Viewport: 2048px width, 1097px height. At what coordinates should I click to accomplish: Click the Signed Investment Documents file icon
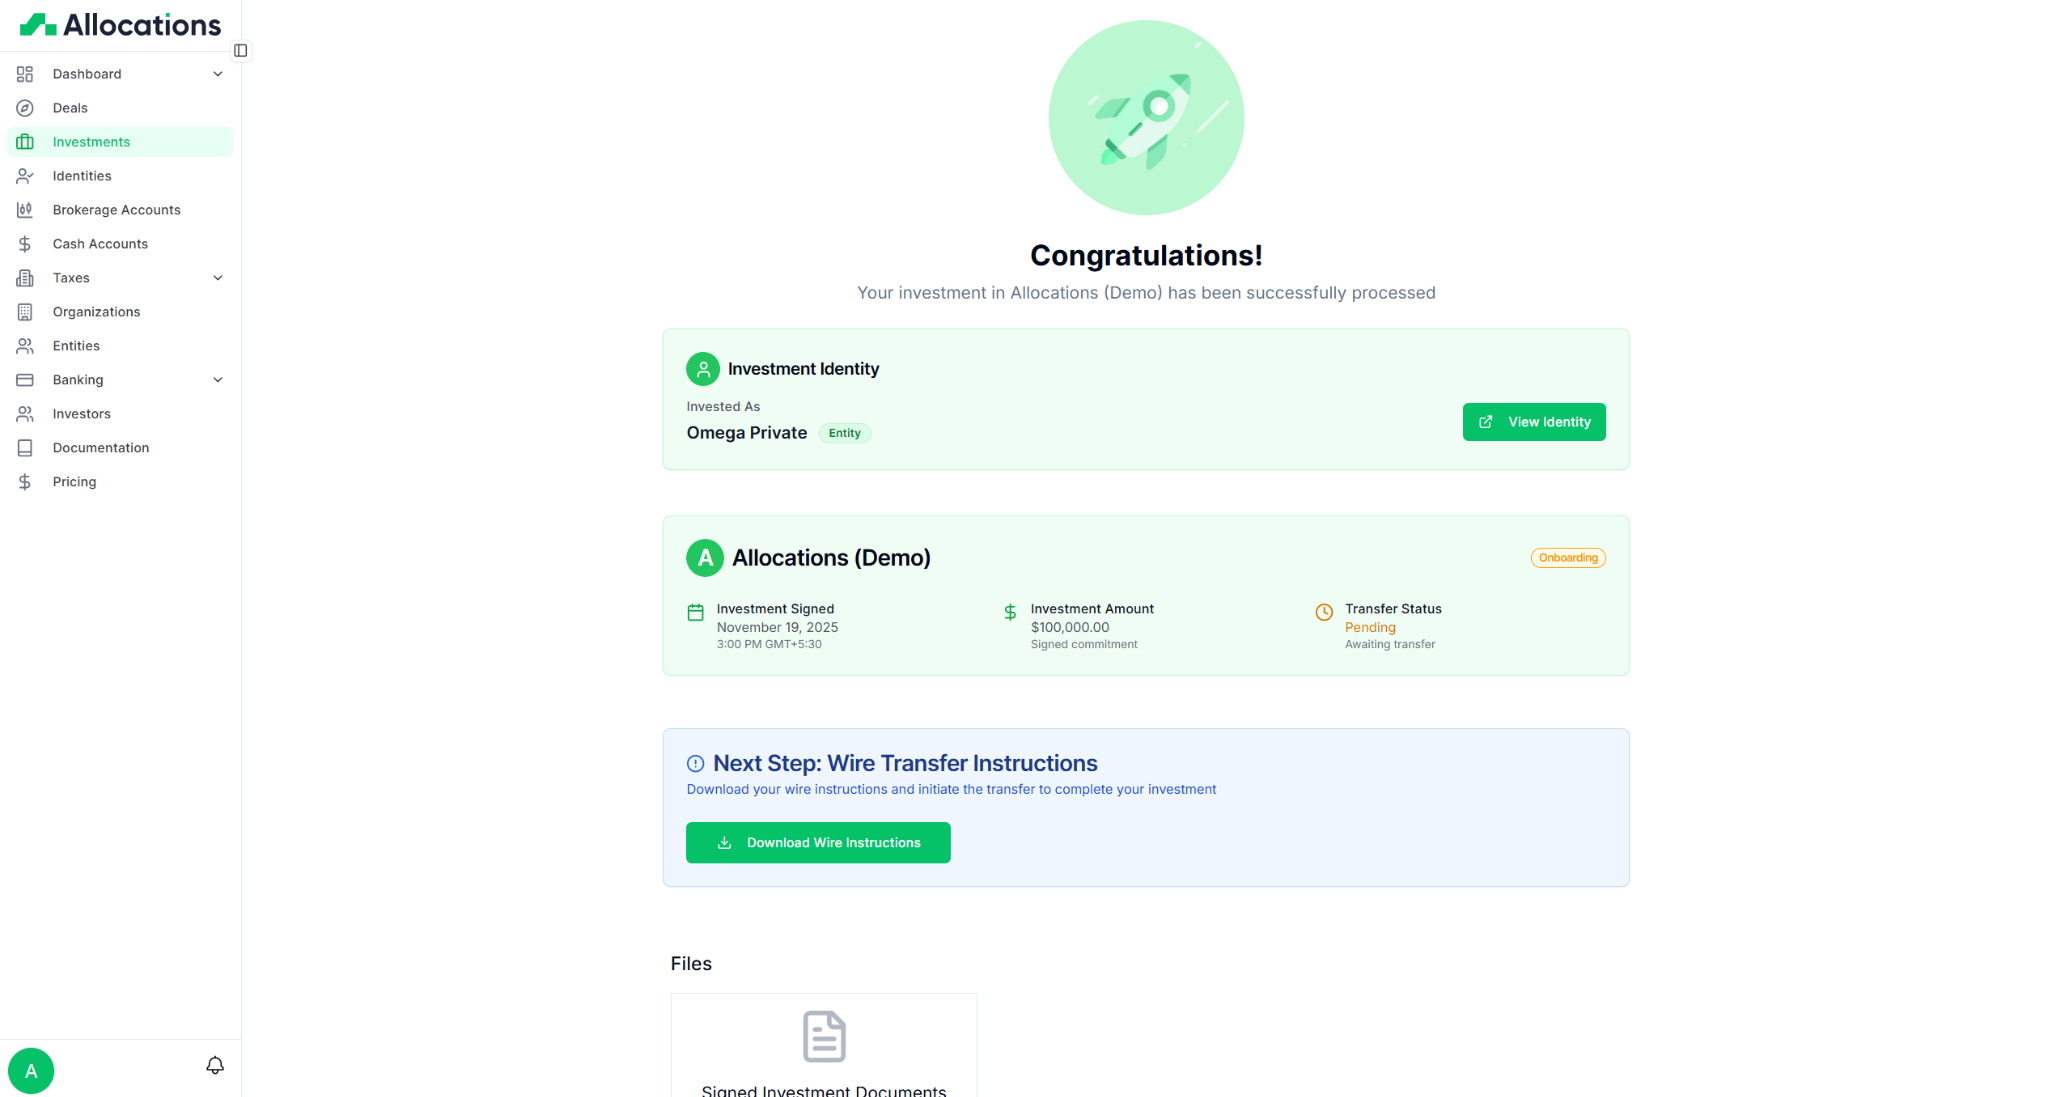(x=824, y=1036)
